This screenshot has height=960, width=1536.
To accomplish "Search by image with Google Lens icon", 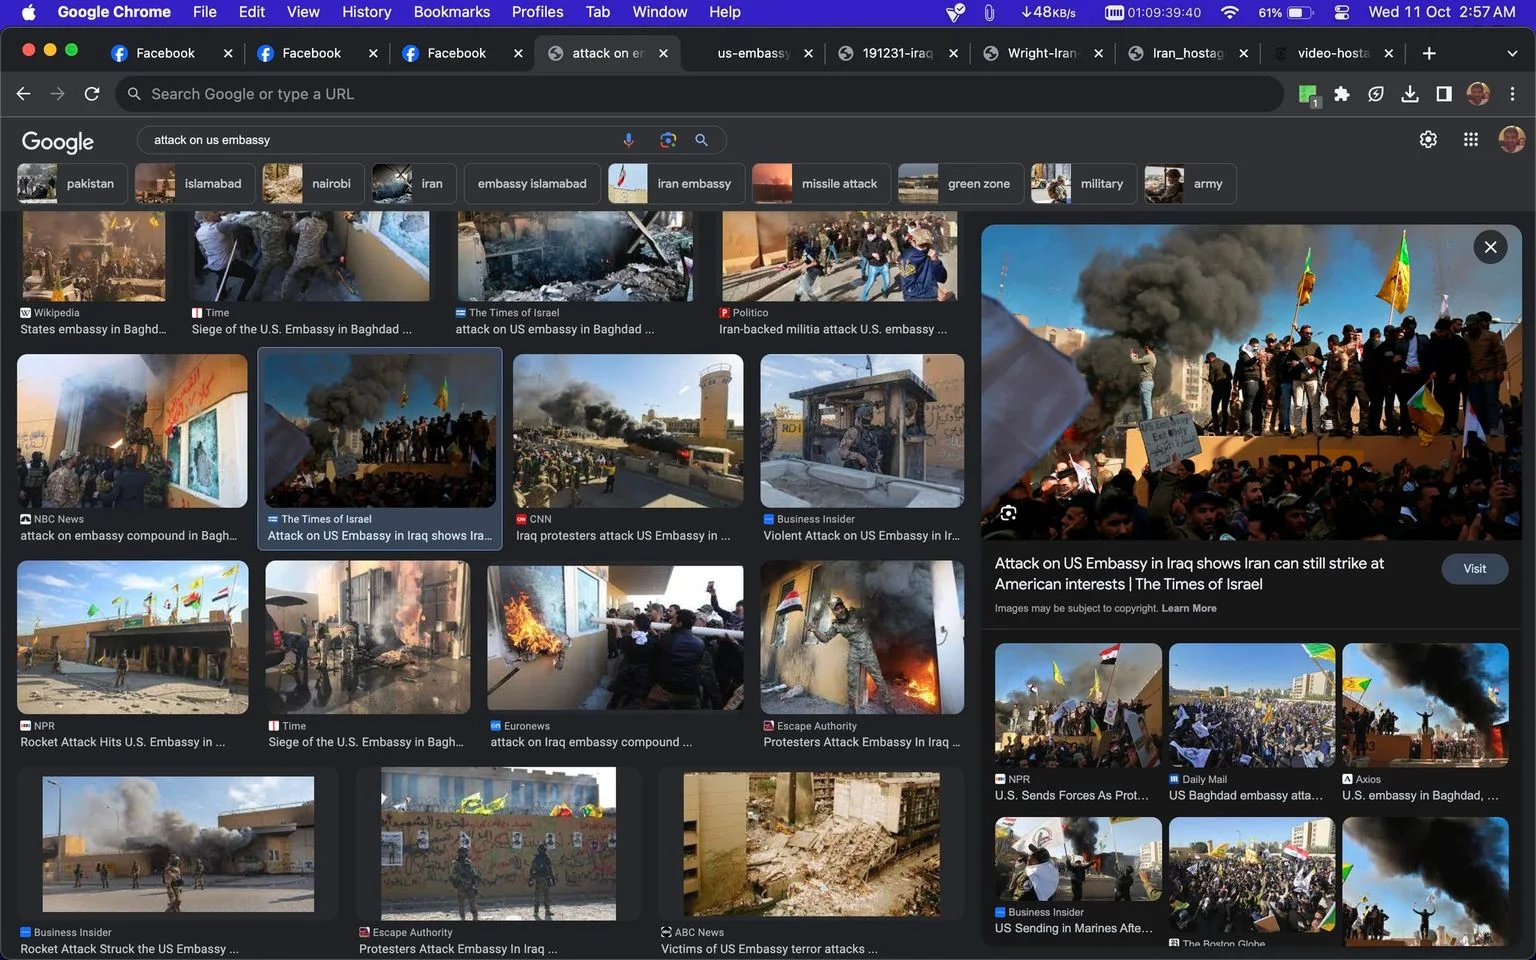I will (x=668, y=140).
